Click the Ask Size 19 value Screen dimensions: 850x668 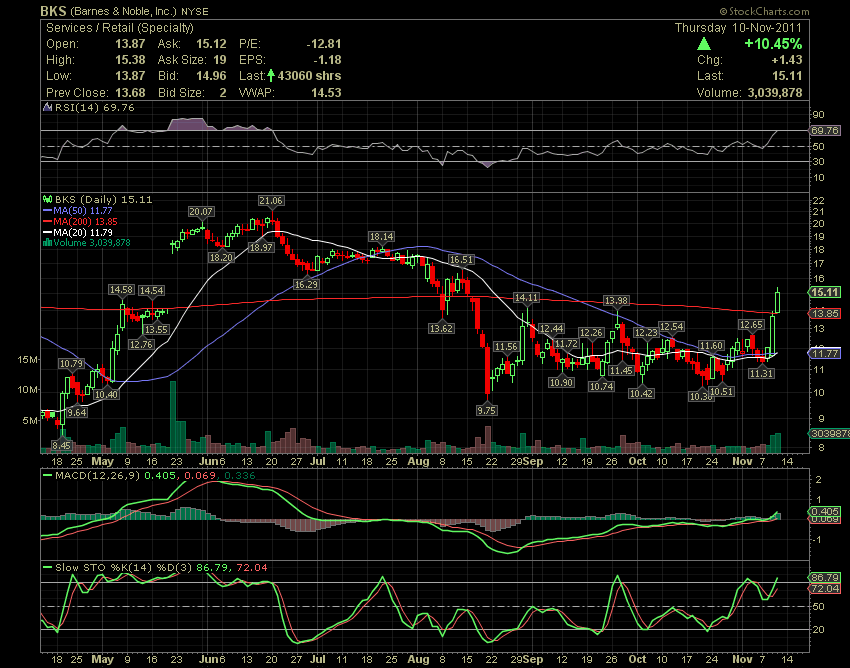tap(220, 60)
